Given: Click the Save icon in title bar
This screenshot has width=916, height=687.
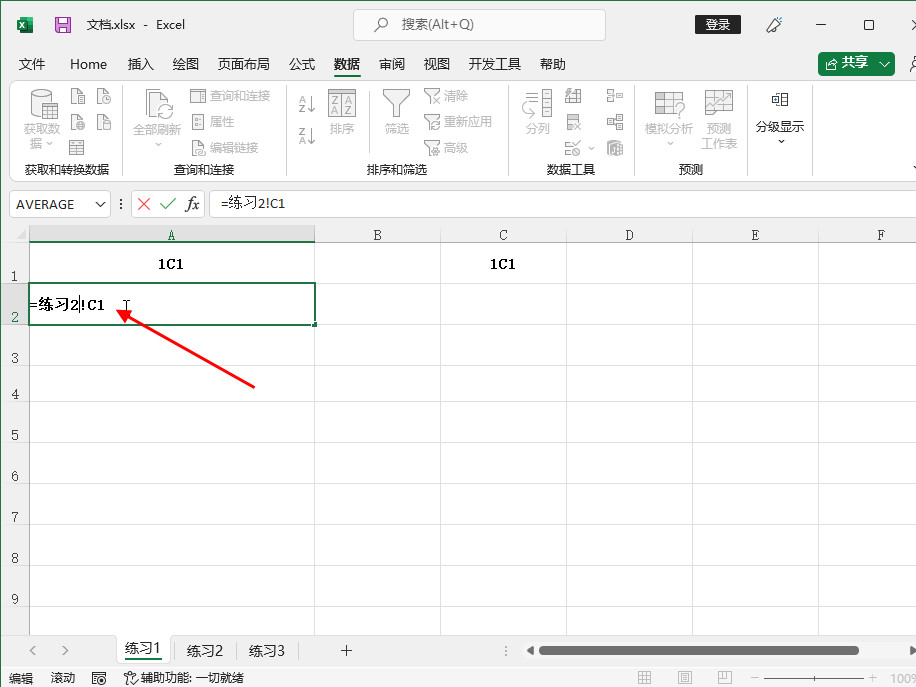Looking at the screenshot, I should click(63, 25).
